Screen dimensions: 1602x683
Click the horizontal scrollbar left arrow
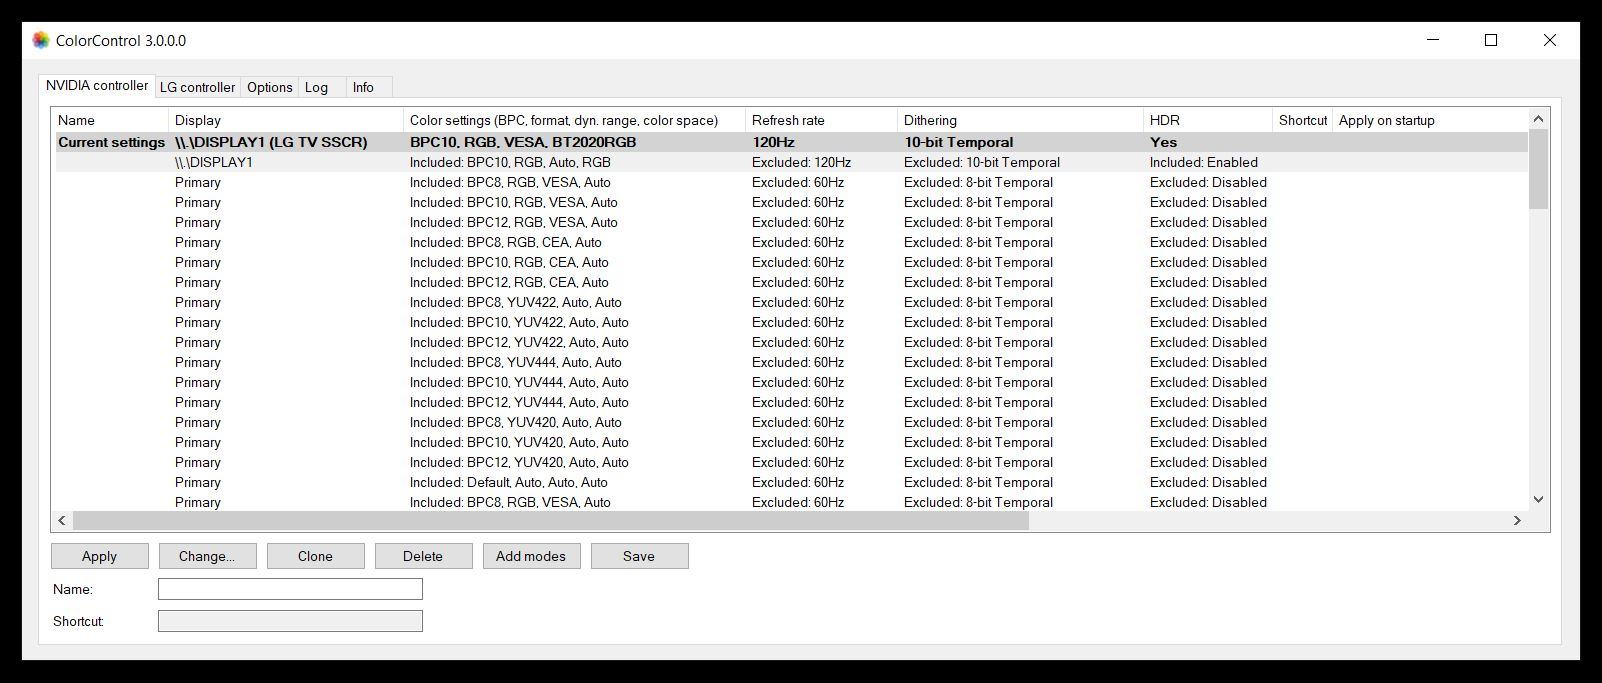pyautogui.click(x=62, y=520)
